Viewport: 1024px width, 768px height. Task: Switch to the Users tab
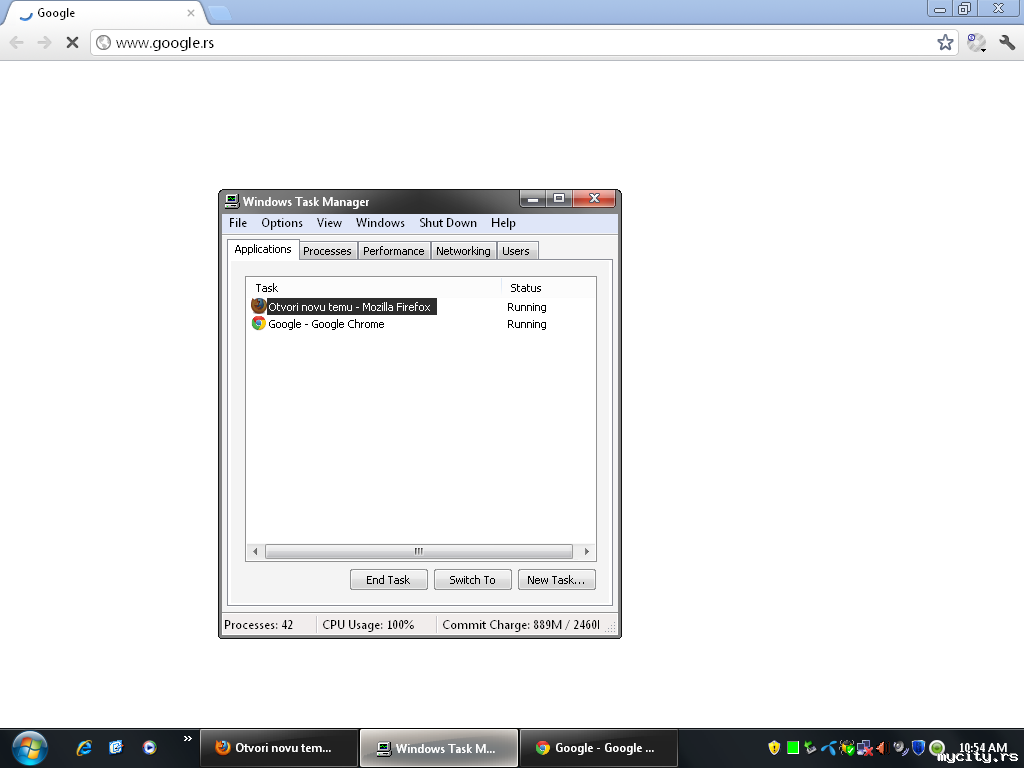516,251
